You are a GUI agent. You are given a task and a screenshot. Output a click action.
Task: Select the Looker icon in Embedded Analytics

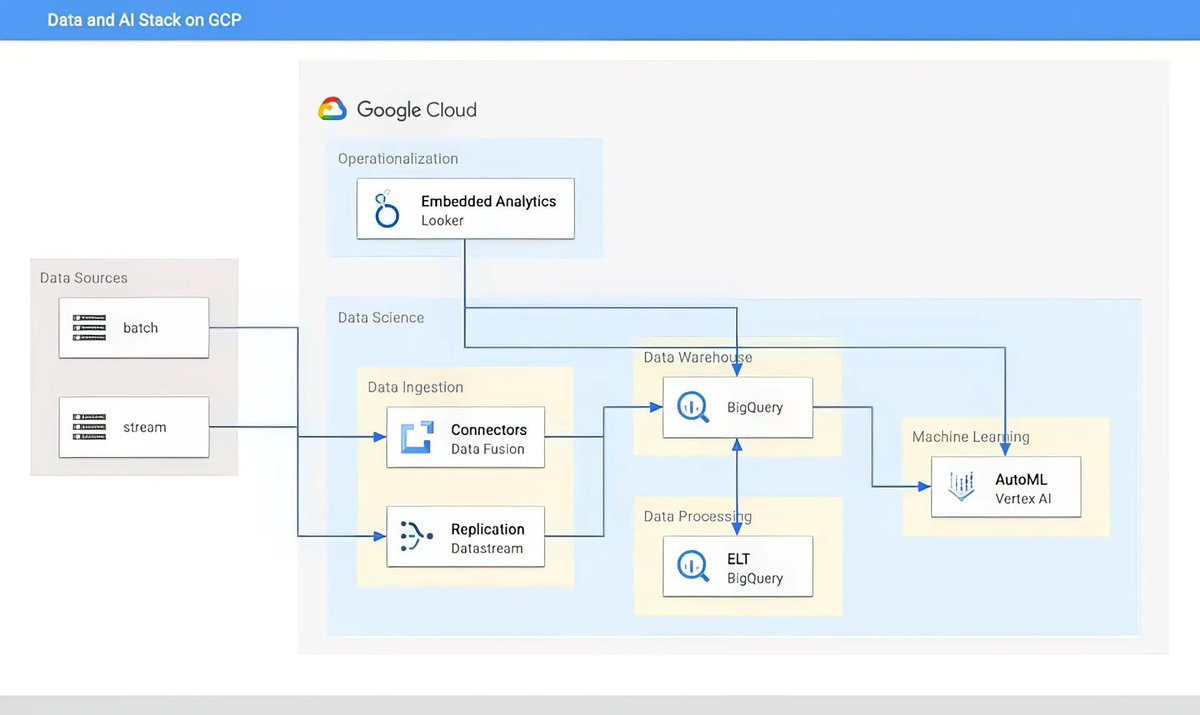click(x=384, y=208)
